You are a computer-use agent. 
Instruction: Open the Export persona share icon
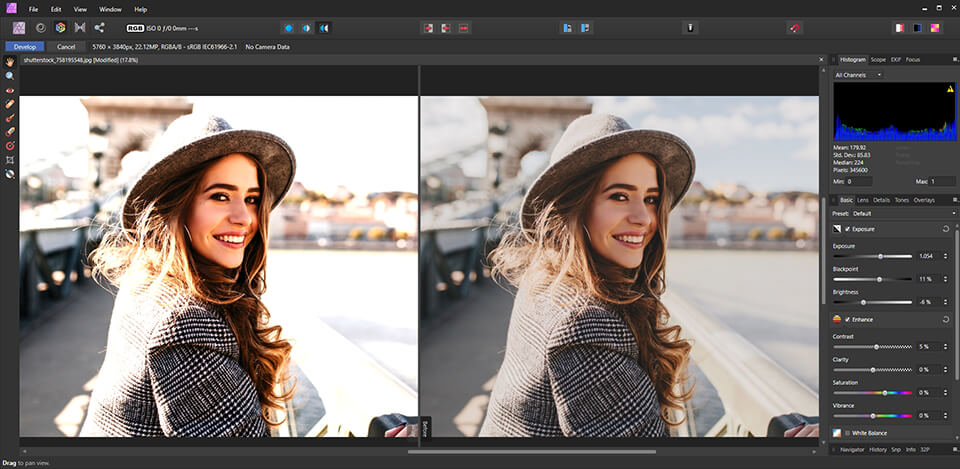point(99,28)
